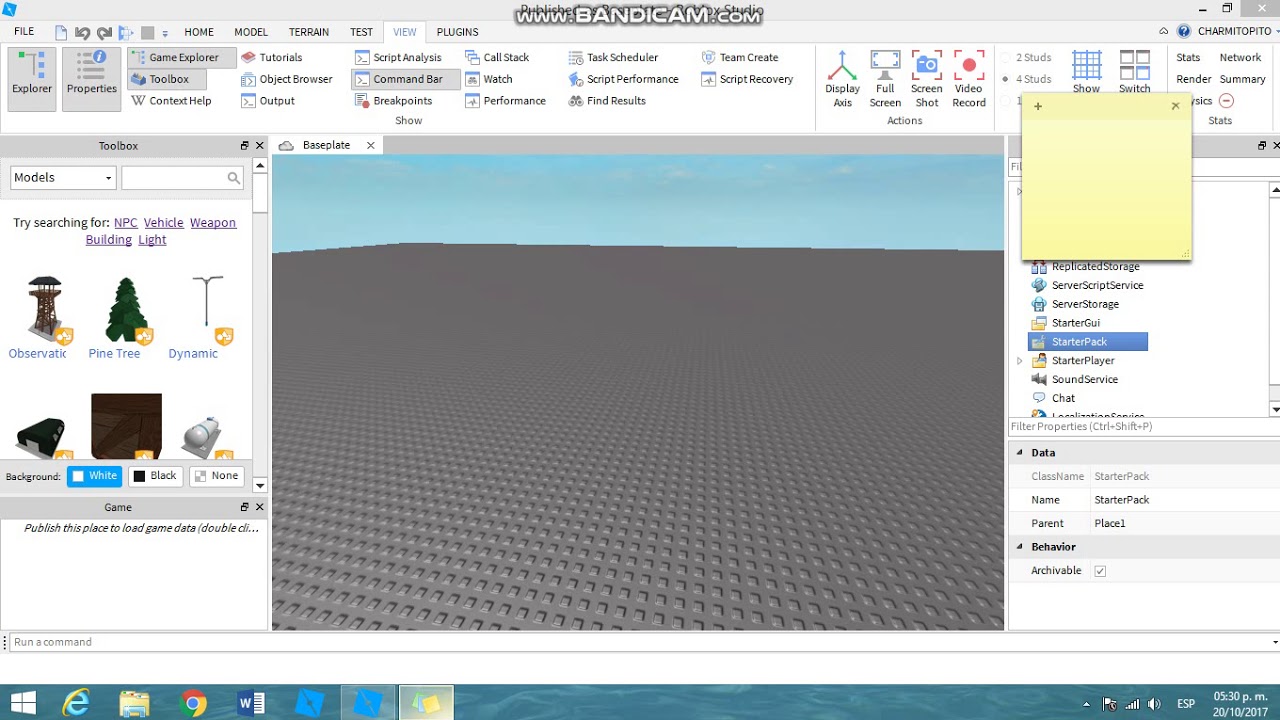
Task: Search Toolbox for Building link
Action: click(108, 240)
